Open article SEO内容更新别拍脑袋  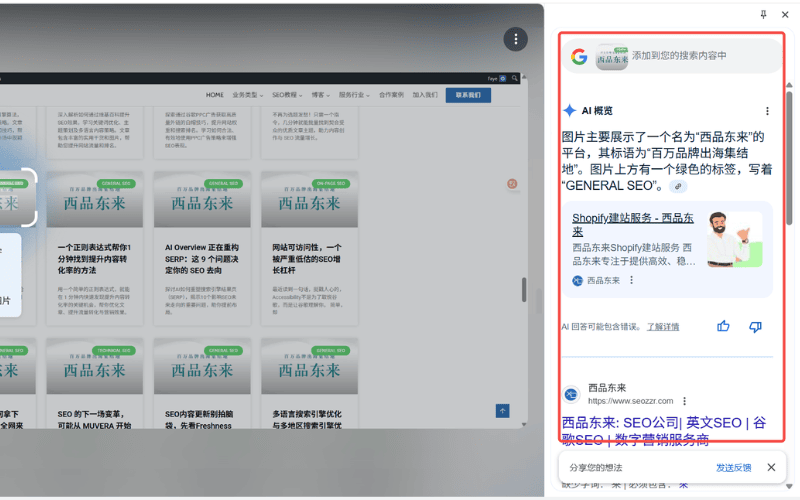click(x=198, y=420)
